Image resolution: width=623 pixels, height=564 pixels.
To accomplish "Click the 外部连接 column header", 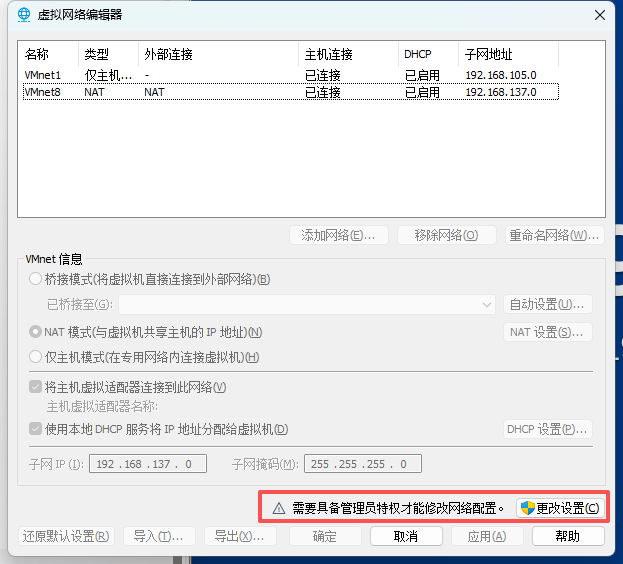I will coord(219,54).
